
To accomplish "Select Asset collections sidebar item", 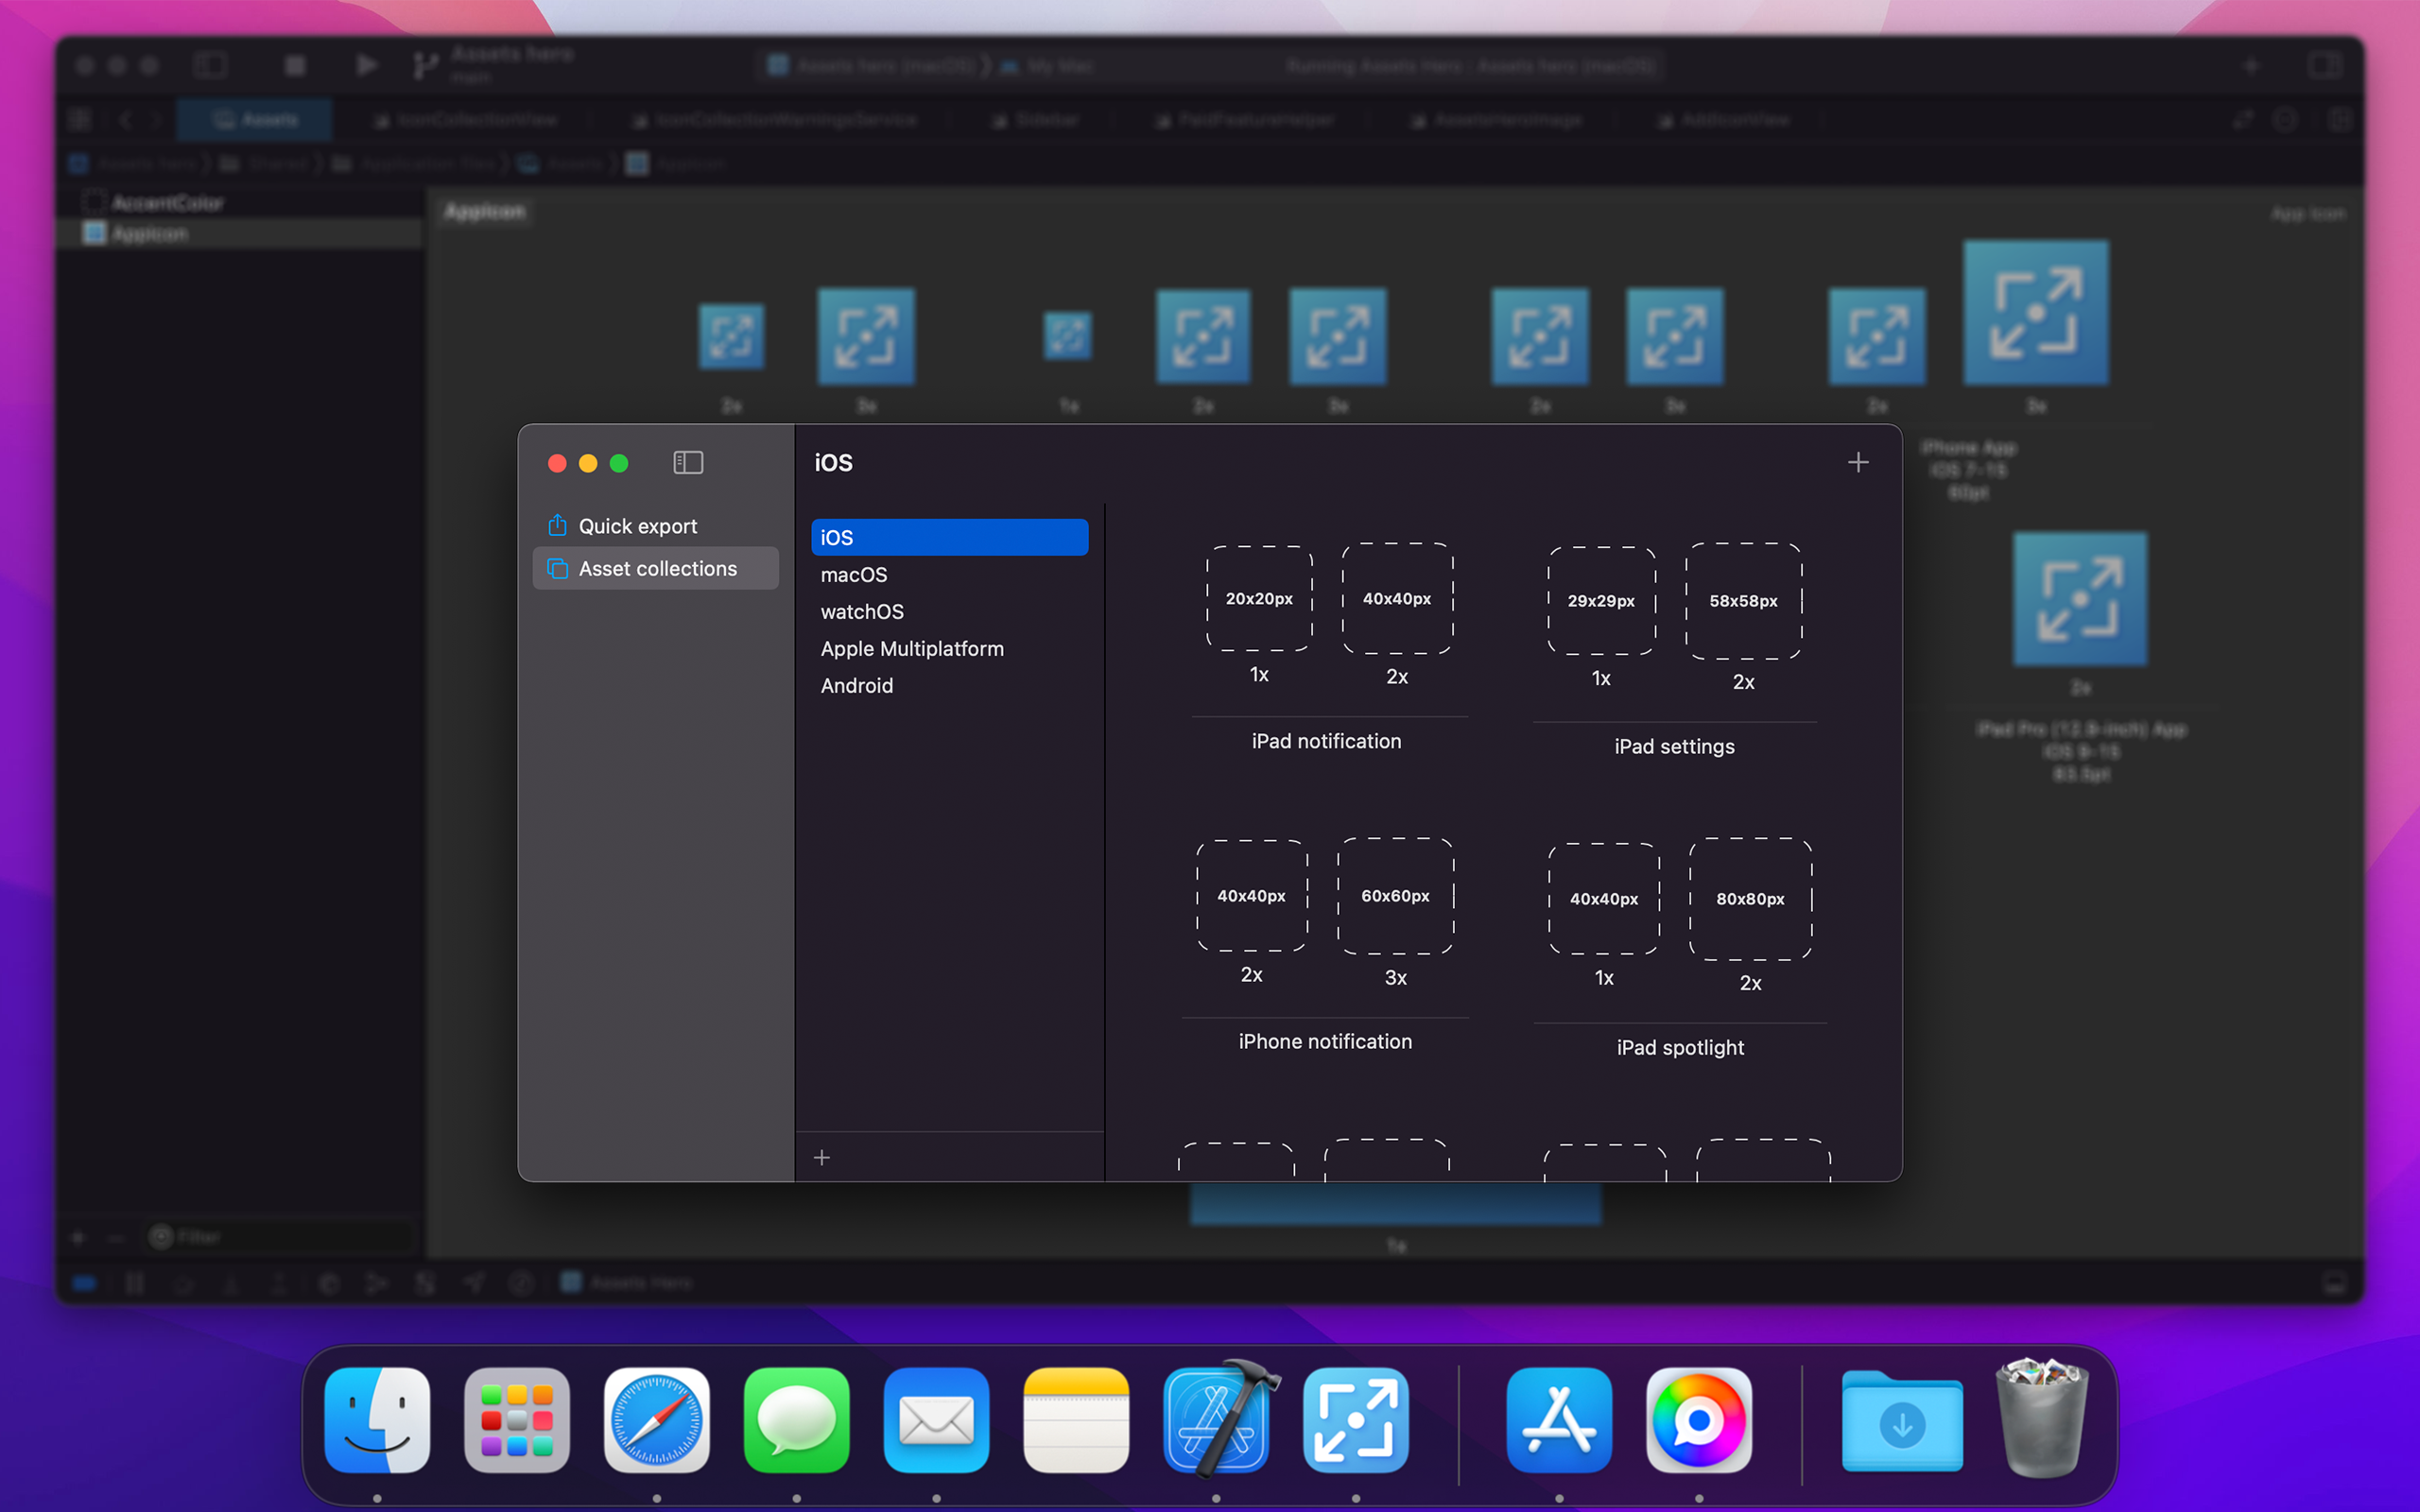I will coord(656,568).
